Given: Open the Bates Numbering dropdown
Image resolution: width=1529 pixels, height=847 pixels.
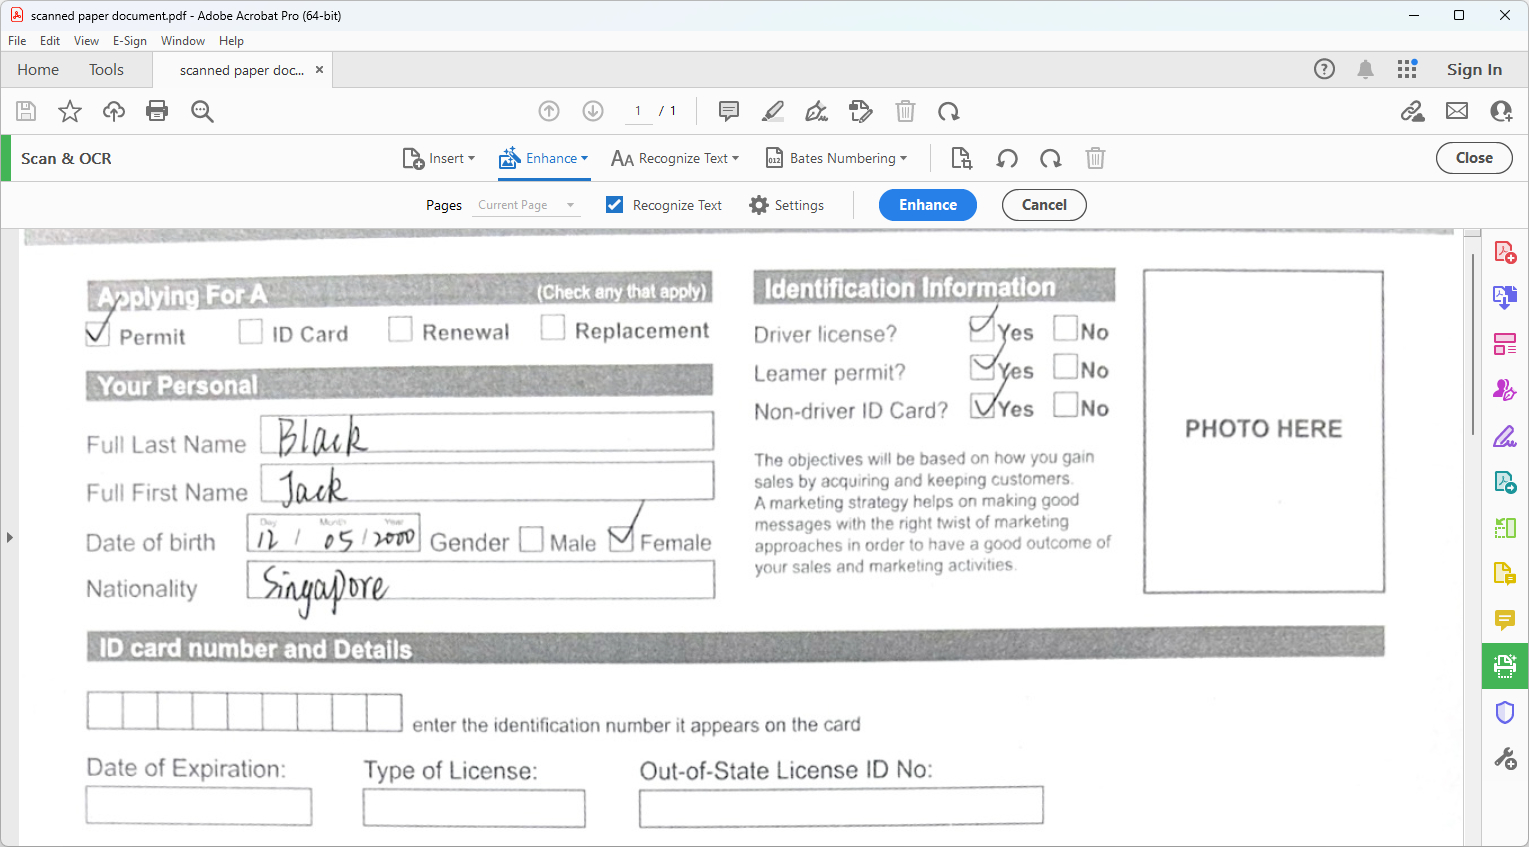Looking at the screenshot, I should [836, 158].
